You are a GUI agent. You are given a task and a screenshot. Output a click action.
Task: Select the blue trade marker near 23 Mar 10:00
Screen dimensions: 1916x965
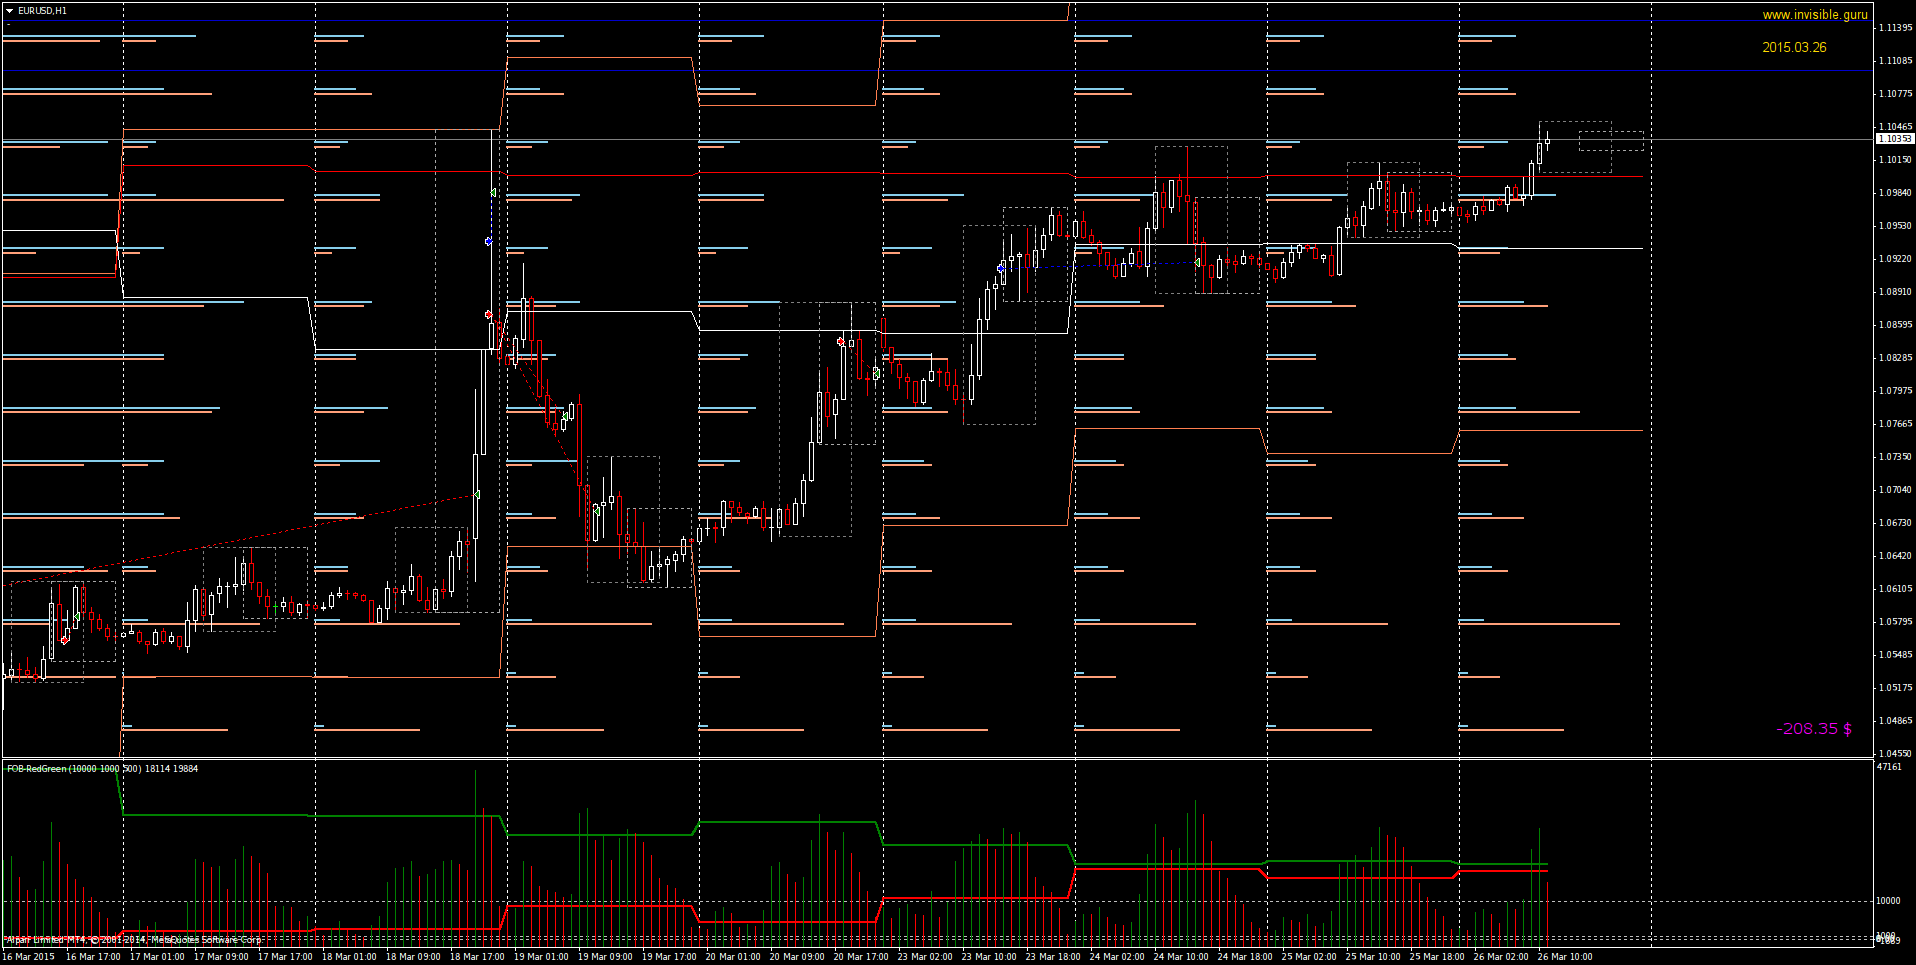[1001, 268]
